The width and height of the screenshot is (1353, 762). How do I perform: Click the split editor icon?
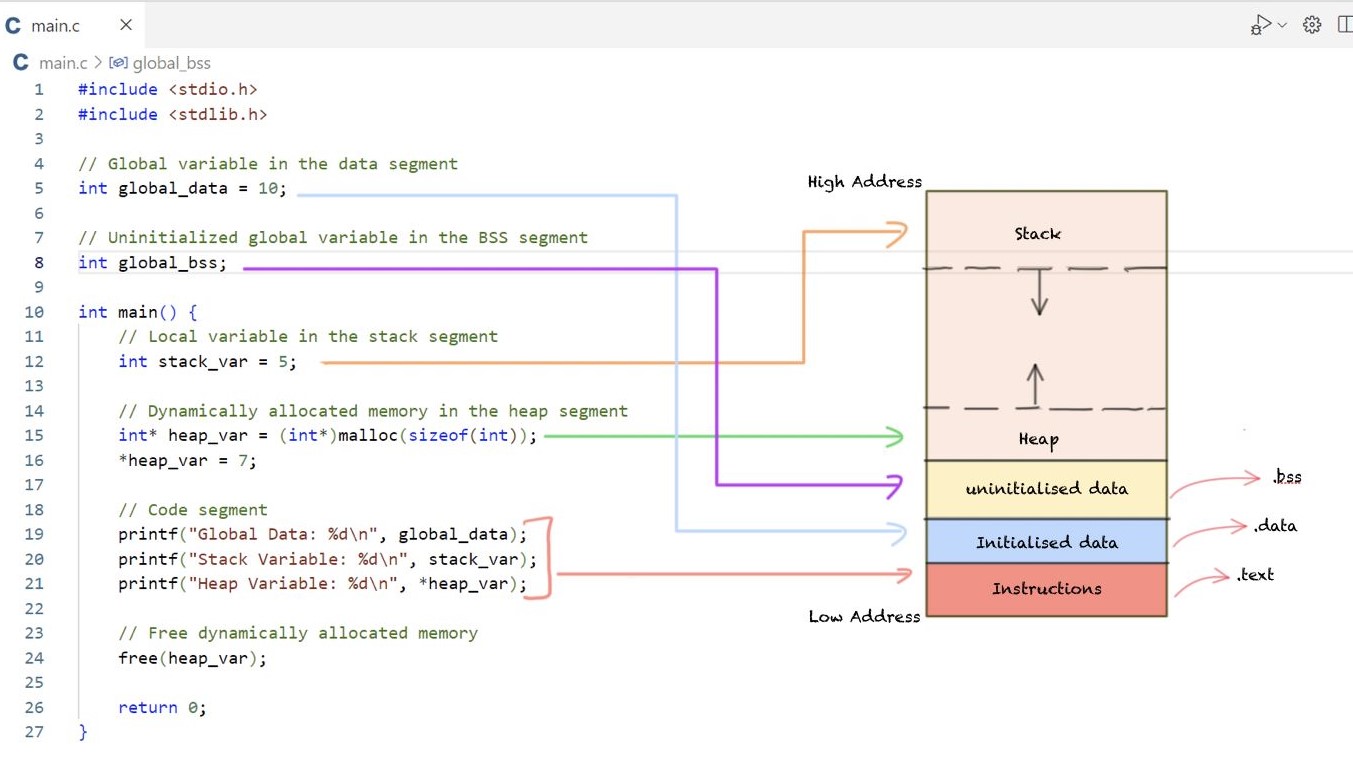[1344, 25]
